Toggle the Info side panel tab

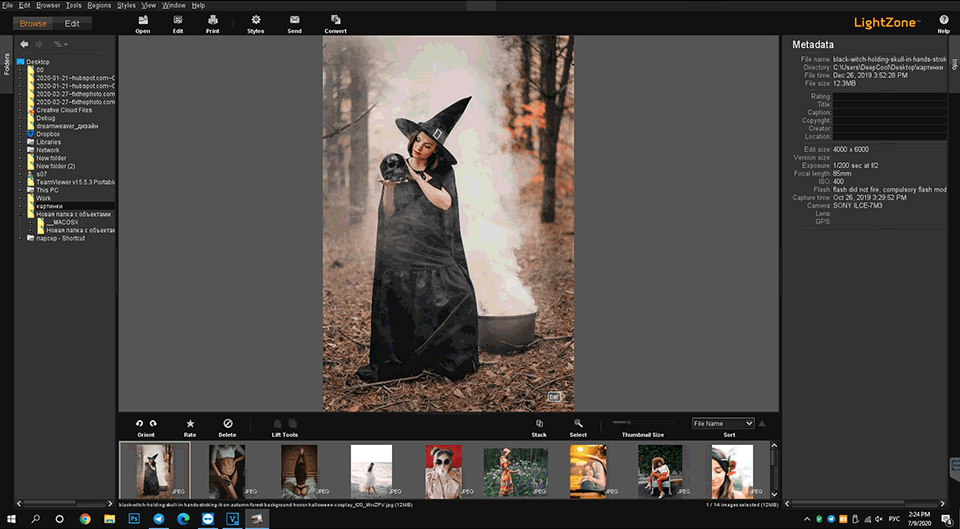[954, 63]
